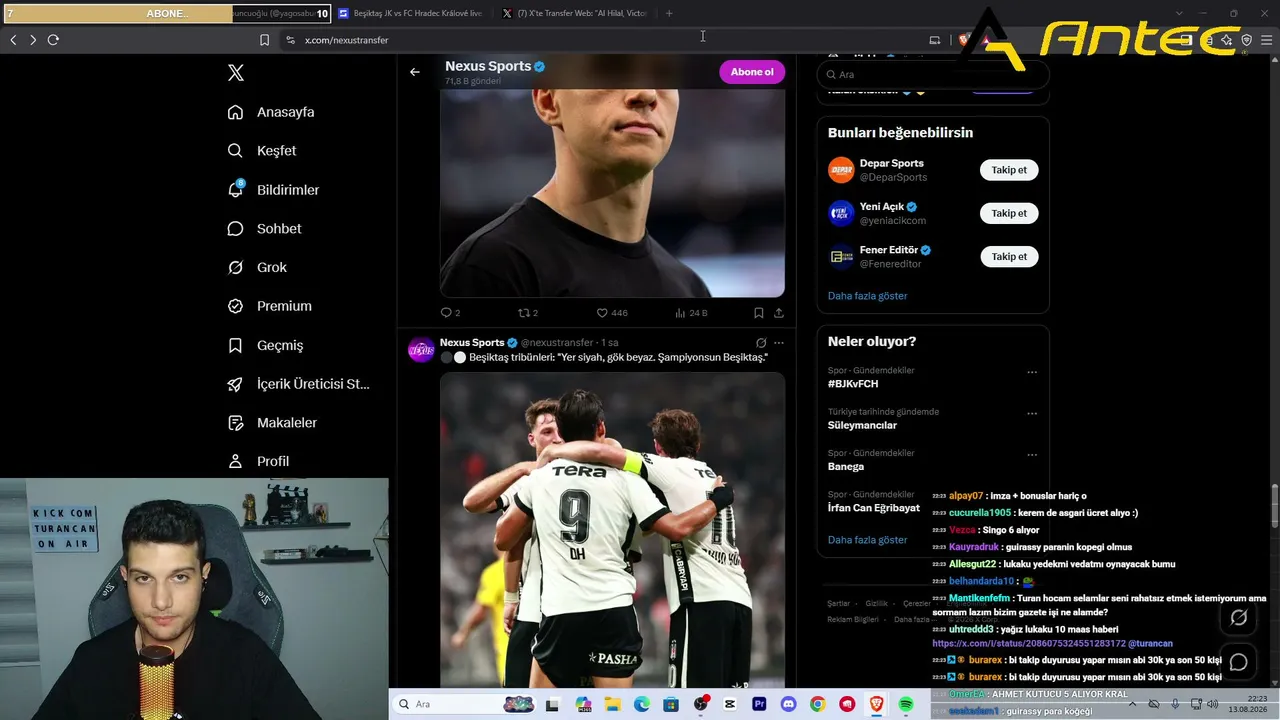Open Adobe Premiere Pro from the taskbar
Viewport: 1280px width, 720px height.
[x=759, y=704]
